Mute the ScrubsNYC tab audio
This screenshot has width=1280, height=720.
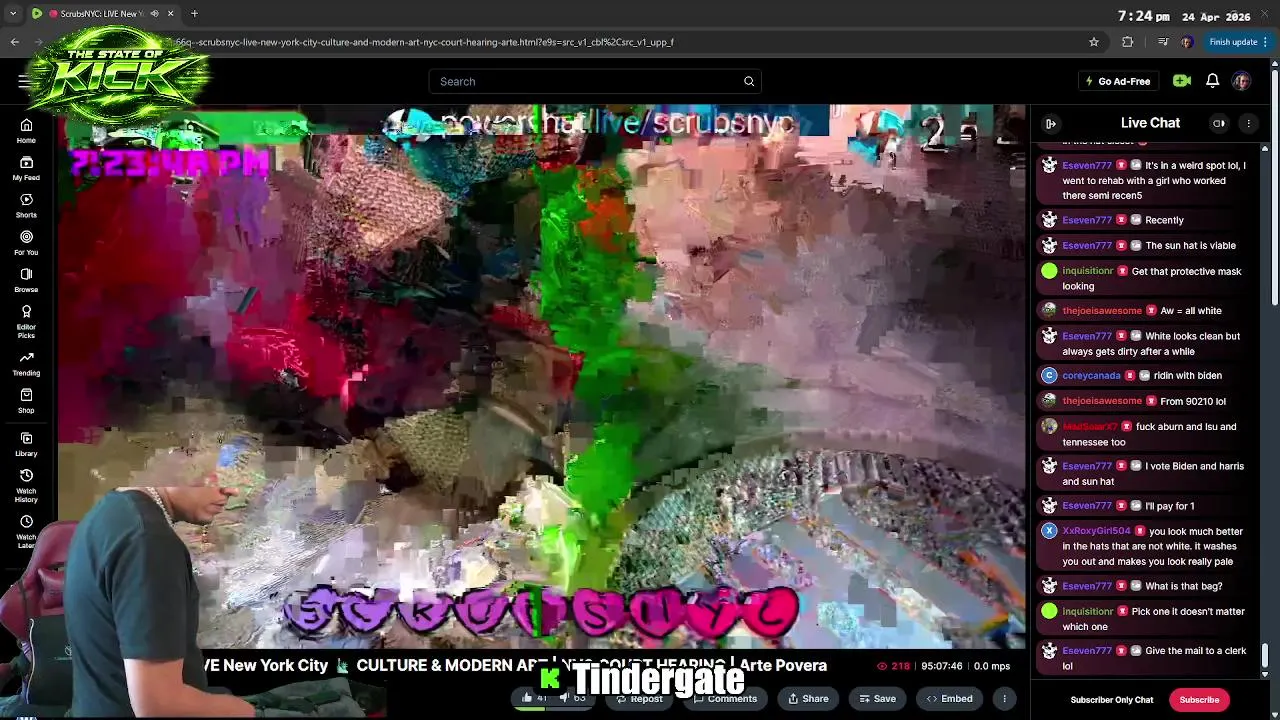coord(154,13)
